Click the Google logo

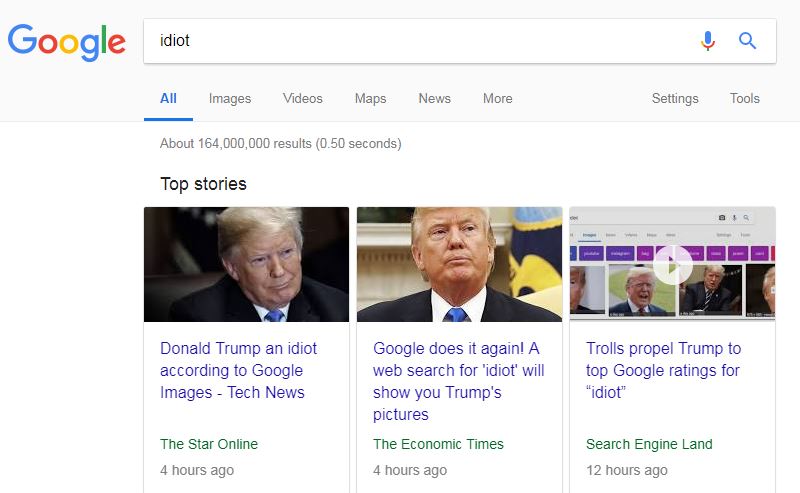[x=66, y=42]
